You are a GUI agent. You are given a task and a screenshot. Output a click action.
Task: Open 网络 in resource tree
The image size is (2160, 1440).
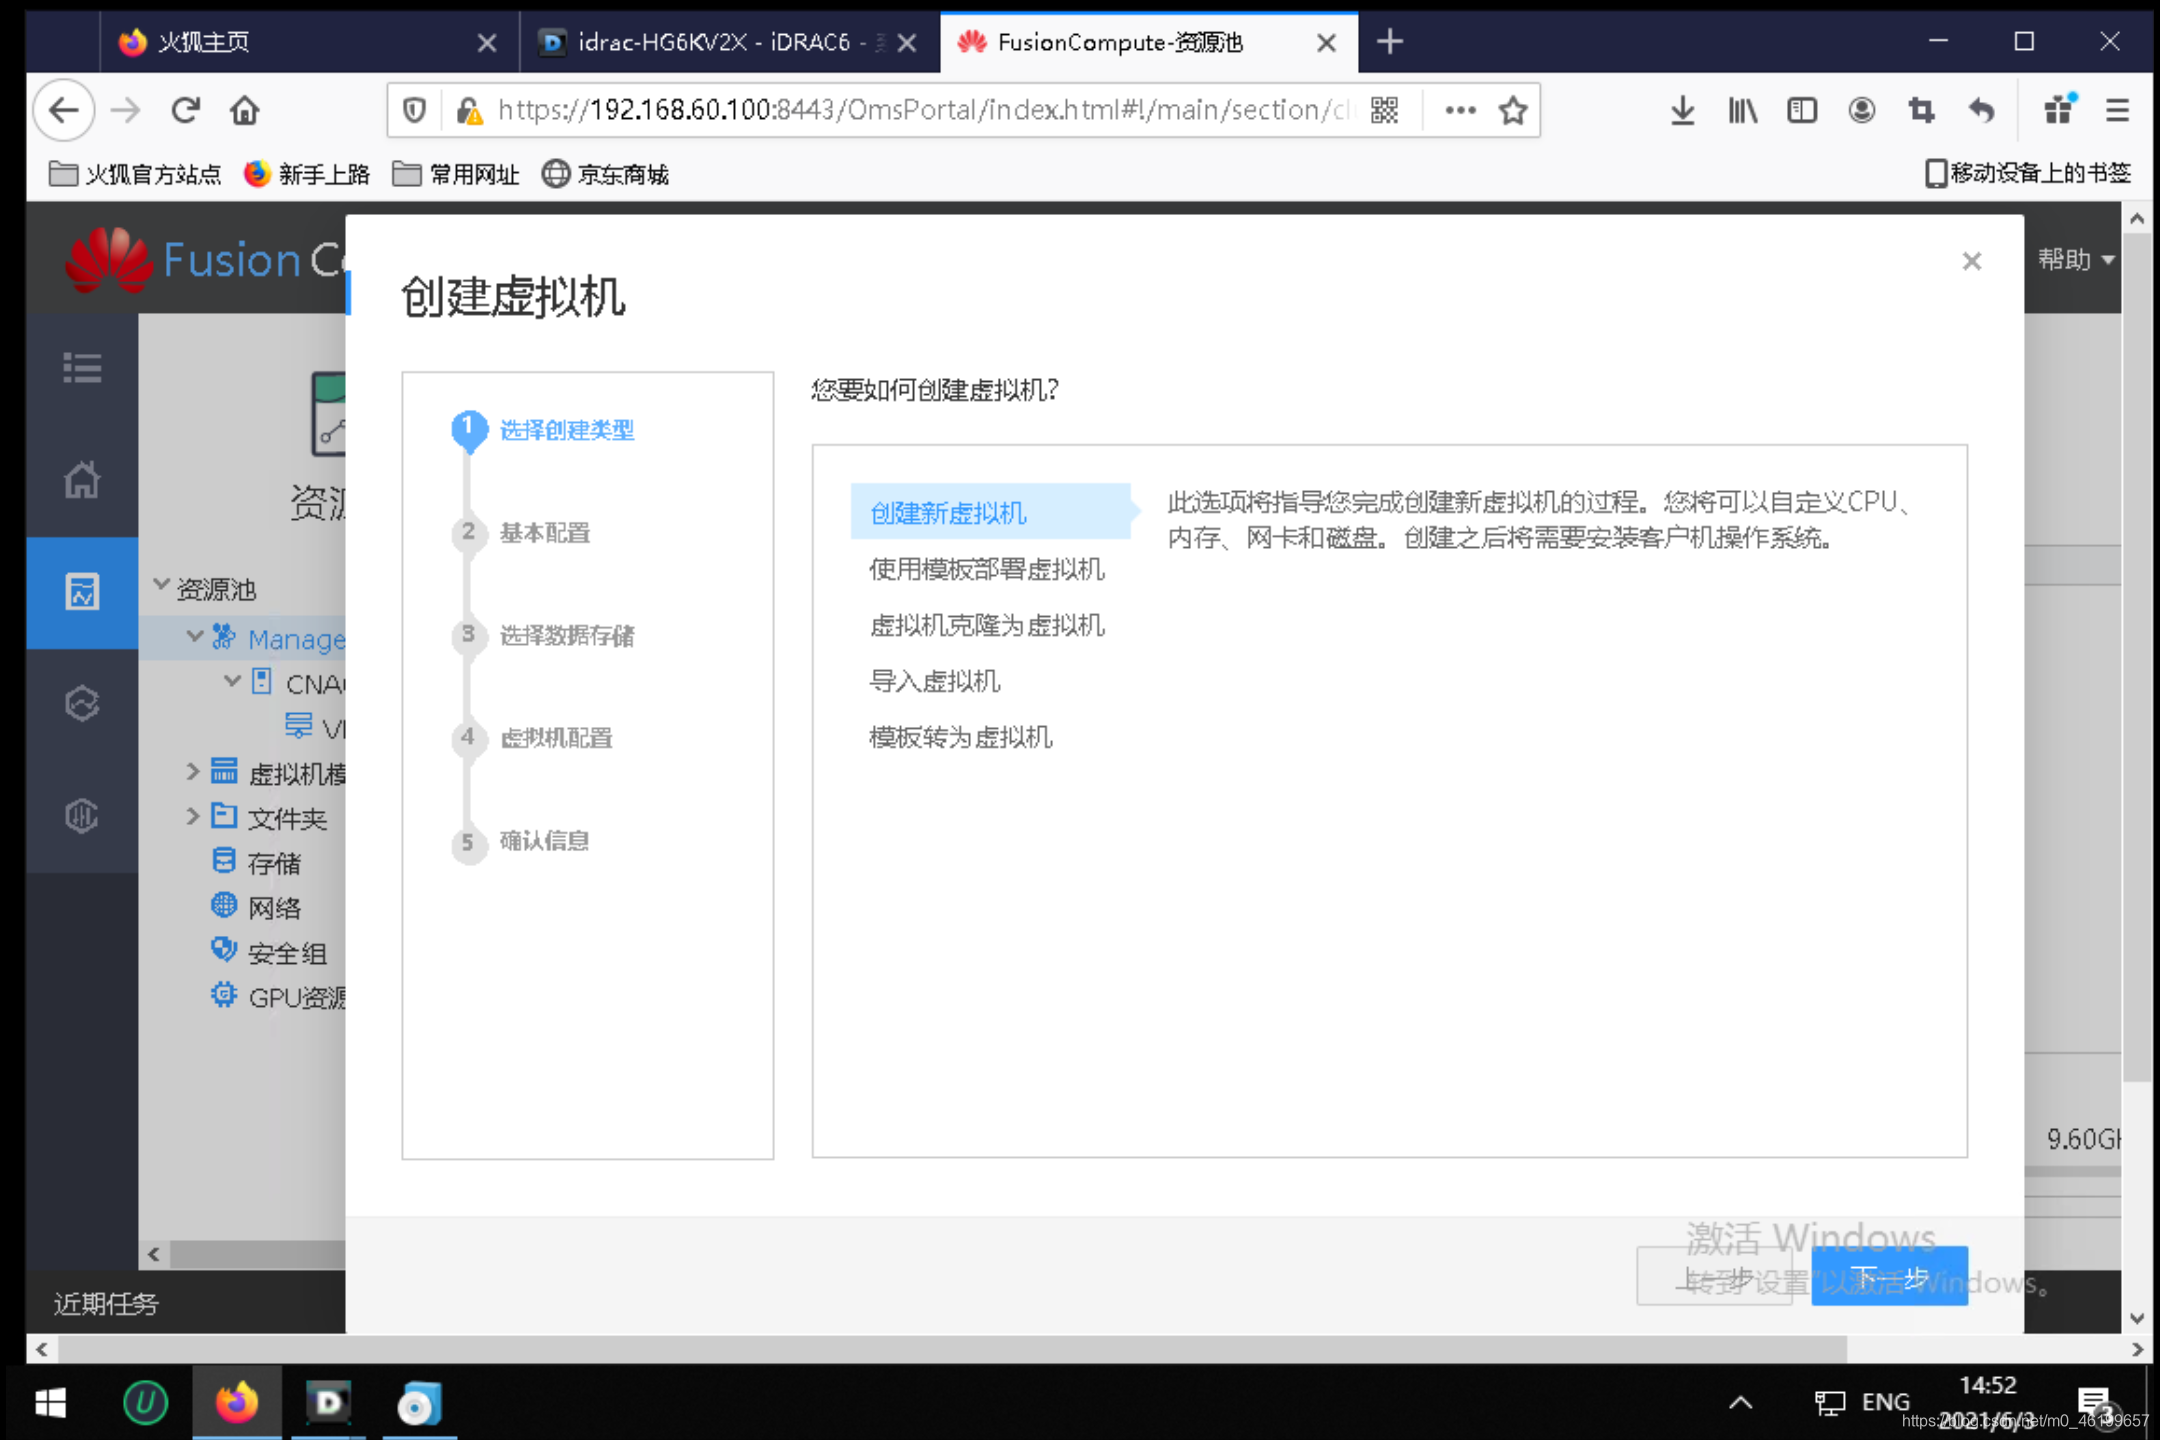click(256, 907)
